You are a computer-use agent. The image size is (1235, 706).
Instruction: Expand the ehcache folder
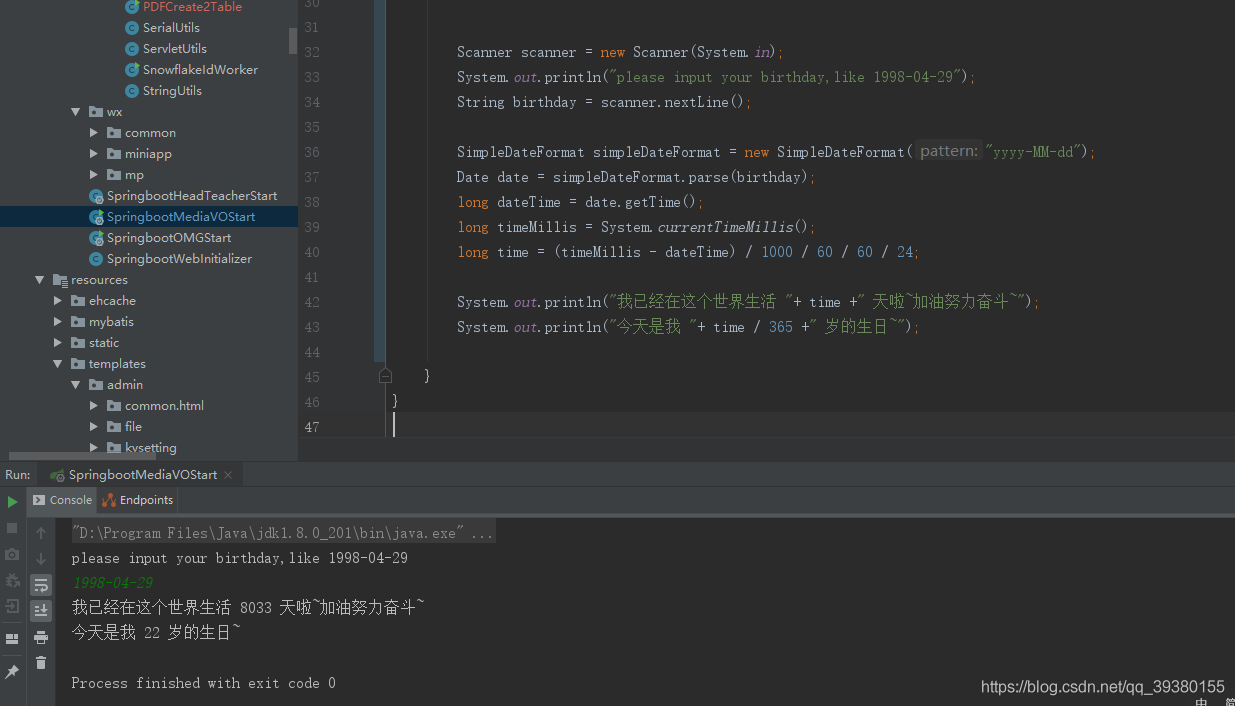coord(58,301)
